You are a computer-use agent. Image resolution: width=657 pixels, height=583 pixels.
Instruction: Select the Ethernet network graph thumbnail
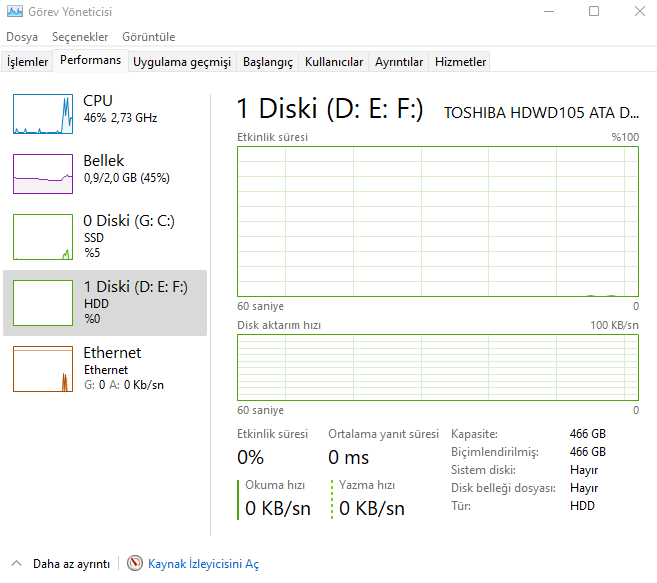click(43, 368)
